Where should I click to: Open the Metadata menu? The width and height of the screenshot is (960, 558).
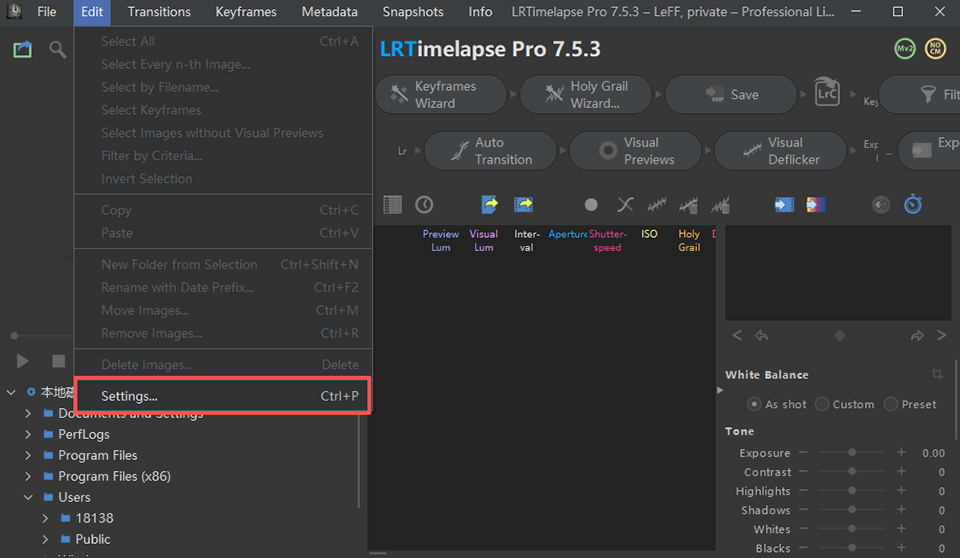[329, 12]
